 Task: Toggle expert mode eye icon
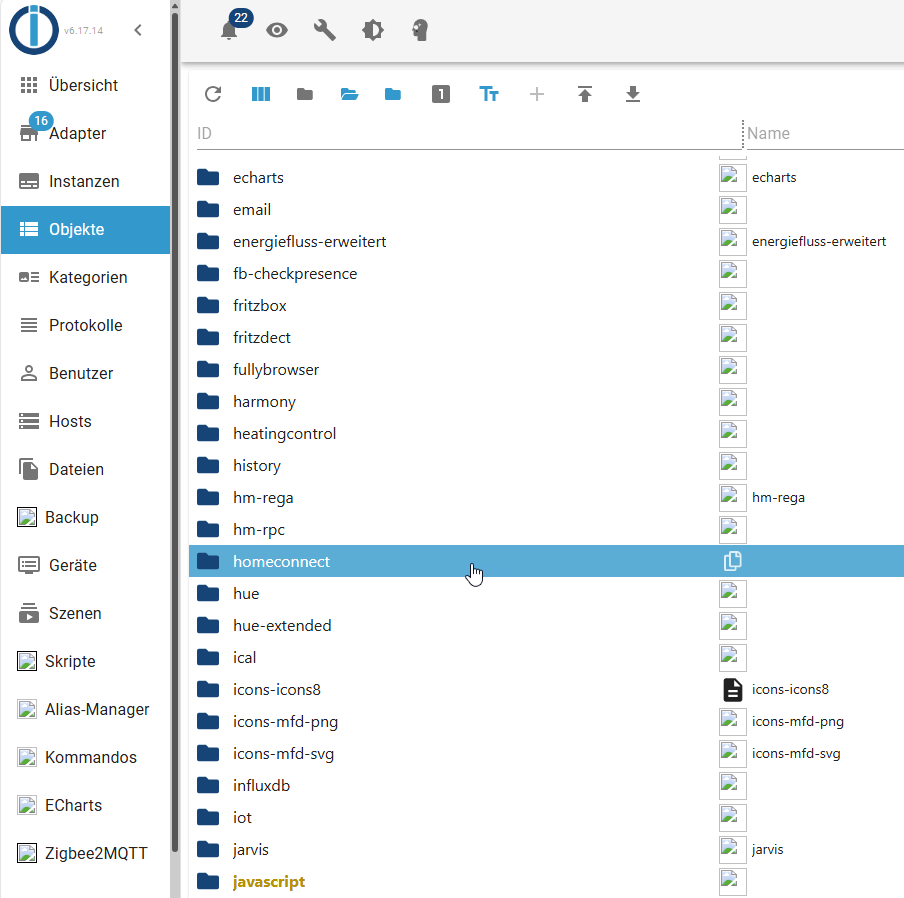point(277,30)
